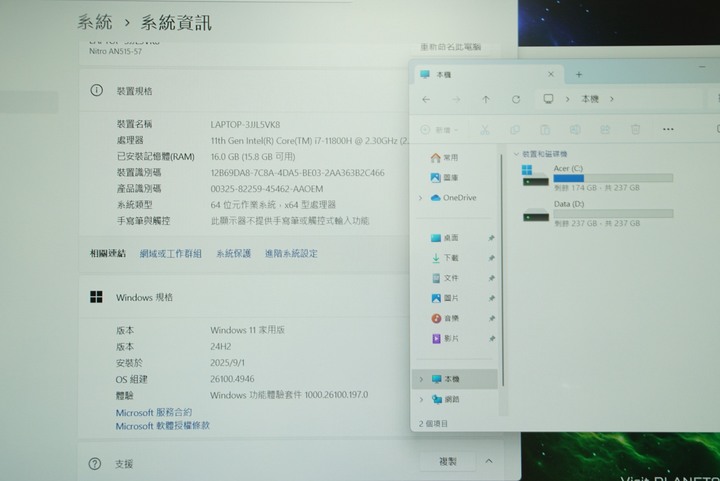This screenshot has height=481, width=720.
Task: Open 下載 (Downloads) quick access folder
Action: tap(445, 258)
